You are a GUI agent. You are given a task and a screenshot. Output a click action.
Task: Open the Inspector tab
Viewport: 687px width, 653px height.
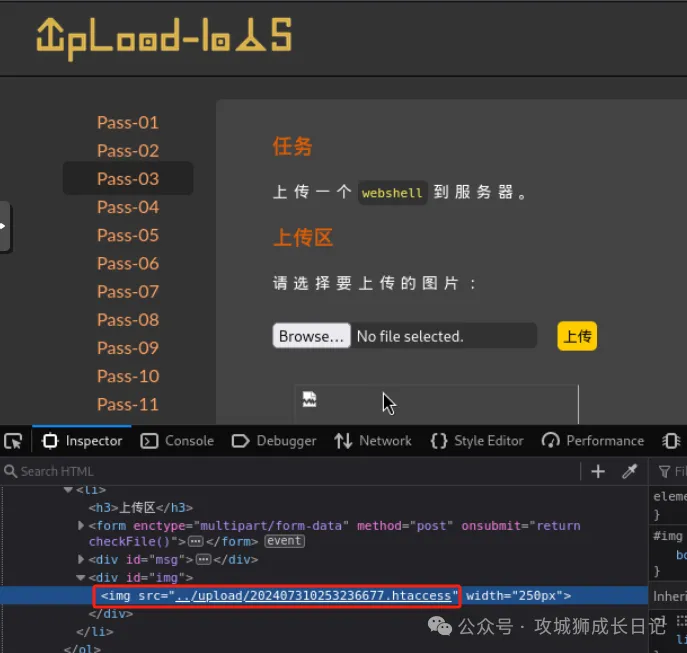coord(82,441)
